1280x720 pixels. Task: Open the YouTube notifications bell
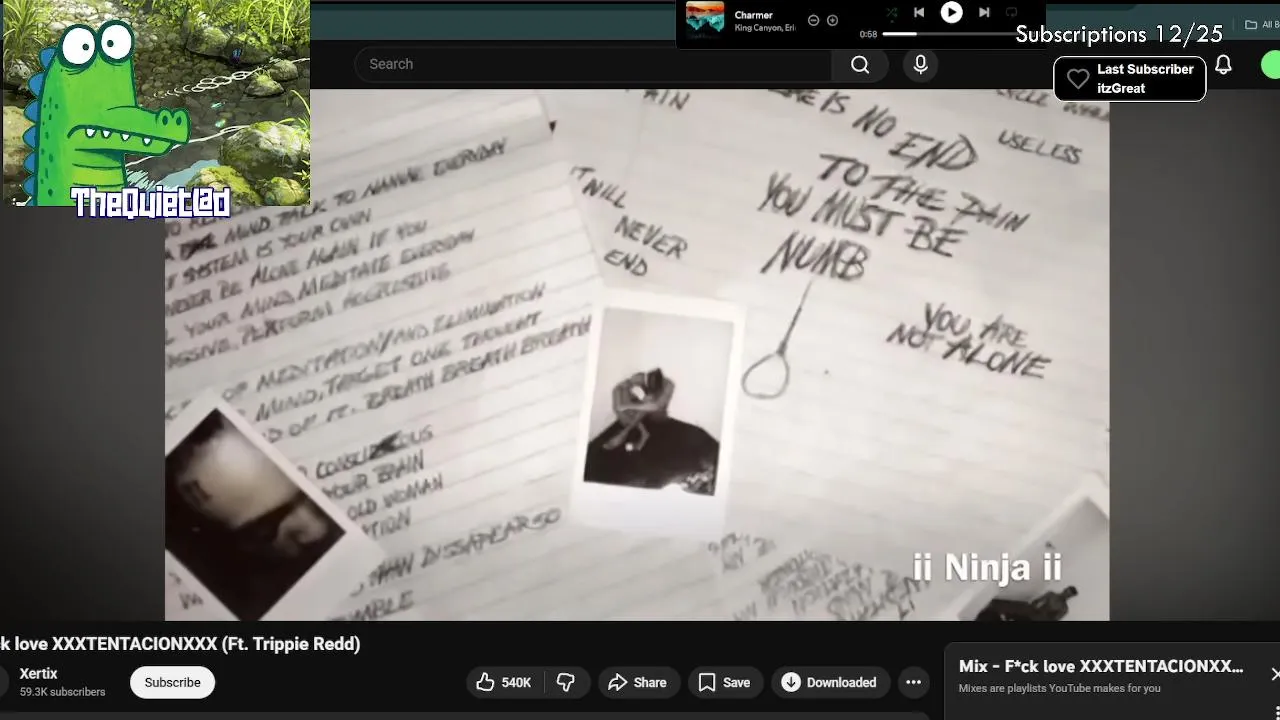[x=1223, y=65]
